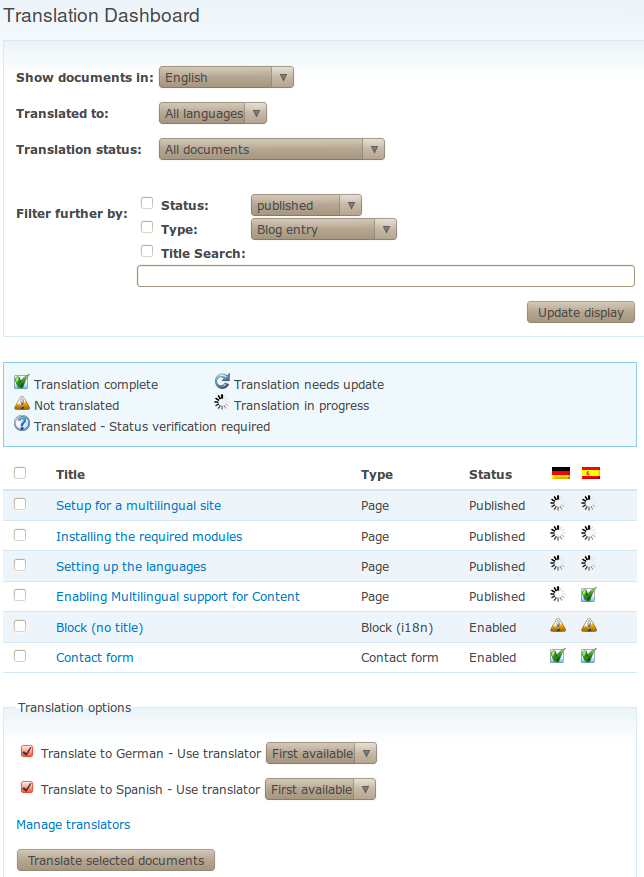The height and width of the screenshot is (877, 644).
Task: Open Installing the required modules link
Action: 149,536
